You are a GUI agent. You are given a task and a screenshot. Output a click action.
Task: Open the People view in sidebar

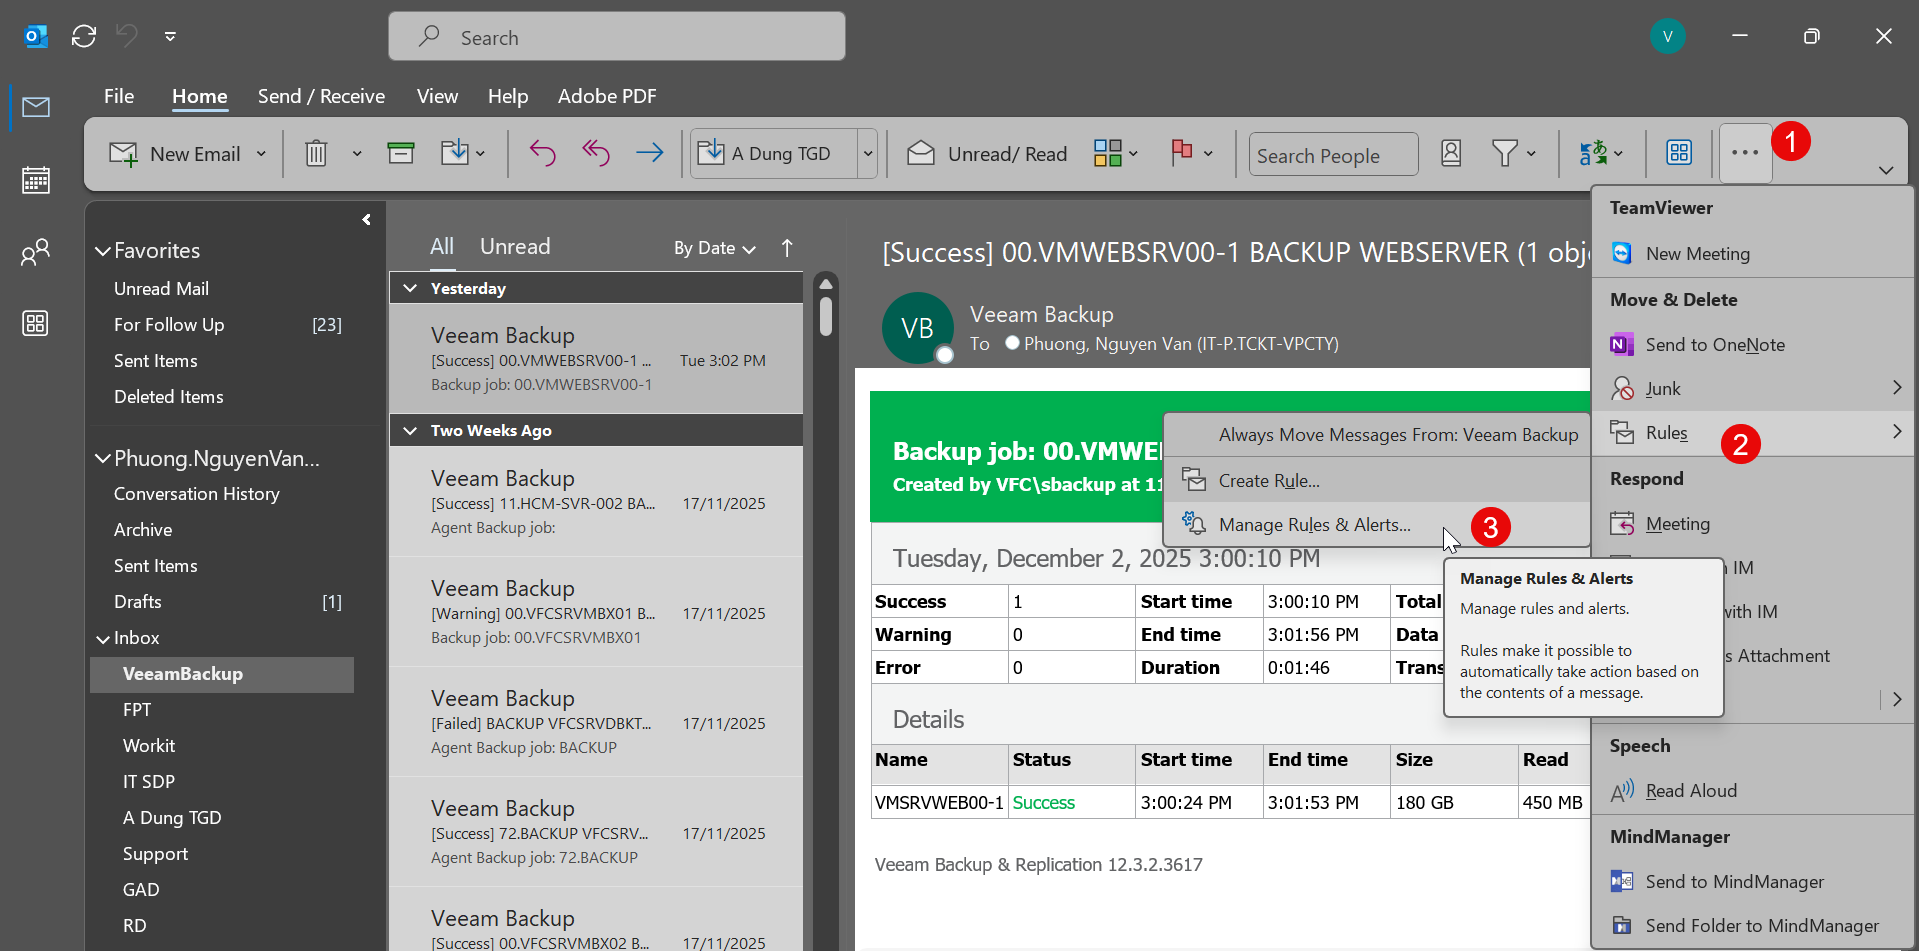point(36,252)
